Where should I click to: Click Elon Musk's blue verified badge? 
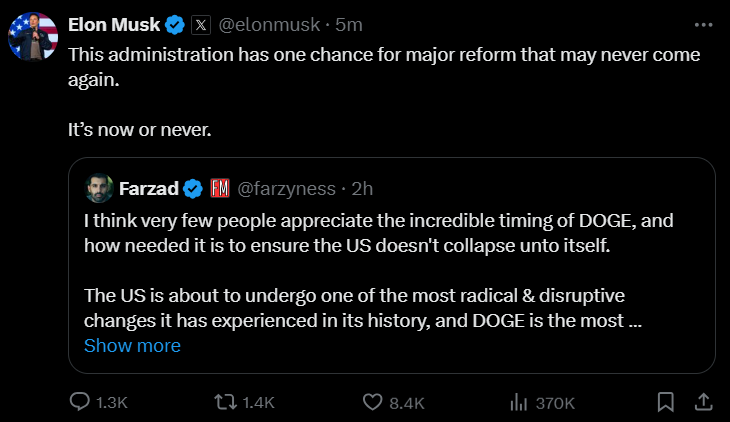pos(174,24)
